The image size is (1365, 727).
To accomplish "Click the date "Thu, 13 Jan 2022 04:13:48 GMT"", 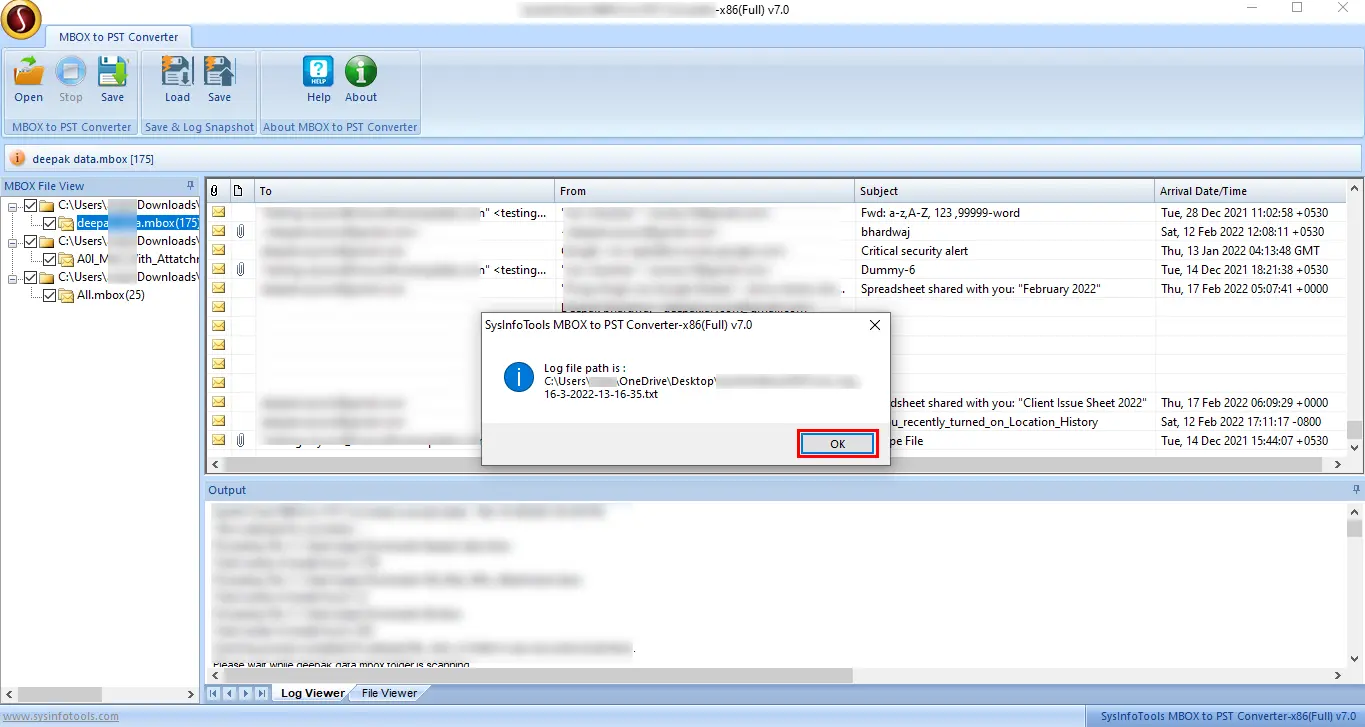I will pyautogui.click(x=1240, y=251).
